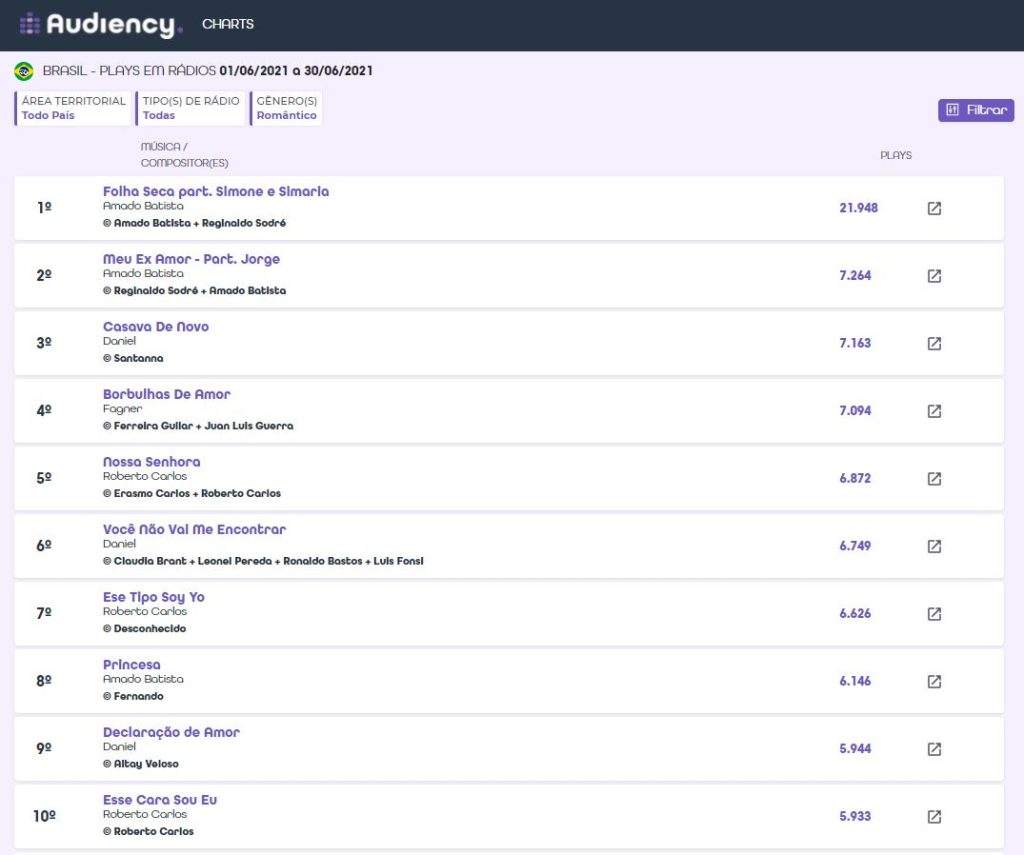Open song Princesa
Screen dimensions: 1024x855
pos(131,665)
